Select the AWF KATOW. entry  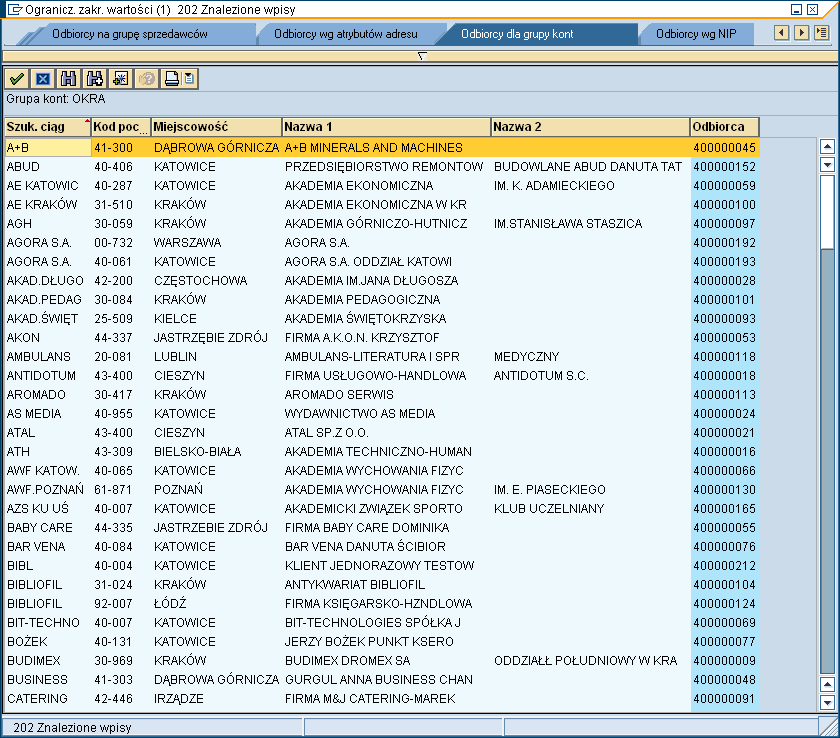click(43, 471)
